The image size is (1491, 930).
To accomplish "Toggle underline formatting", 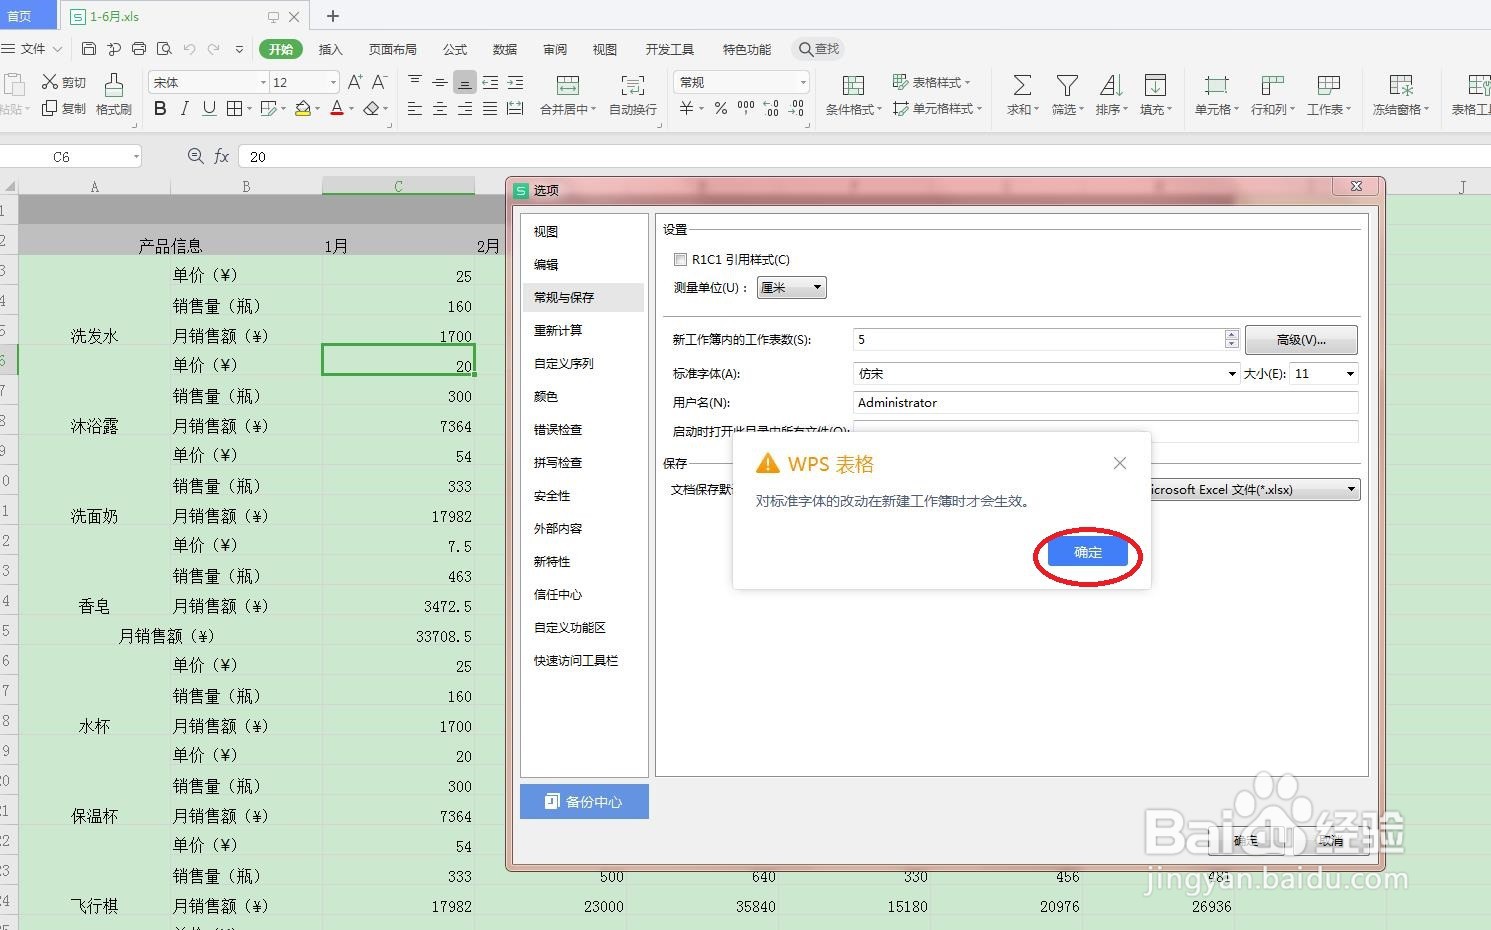I will [x=207, y=109].
